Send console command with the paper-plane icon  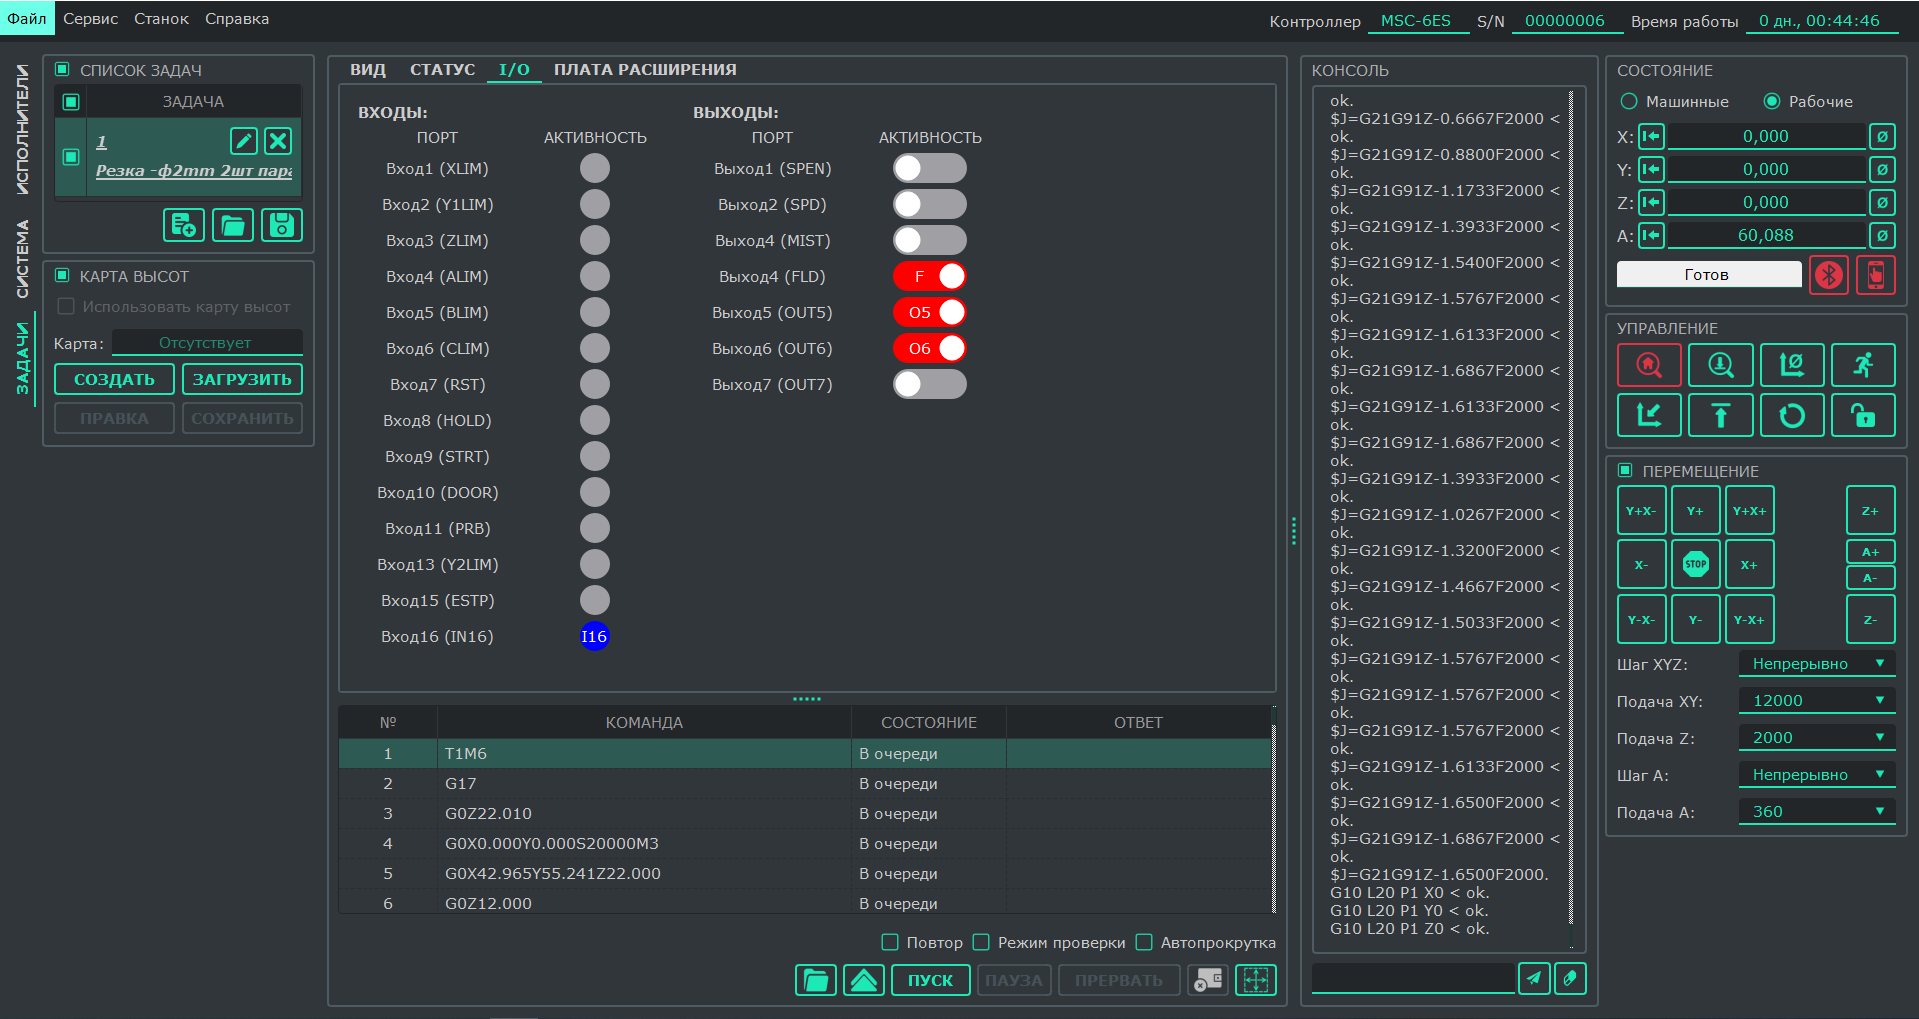click(1534, 979)
